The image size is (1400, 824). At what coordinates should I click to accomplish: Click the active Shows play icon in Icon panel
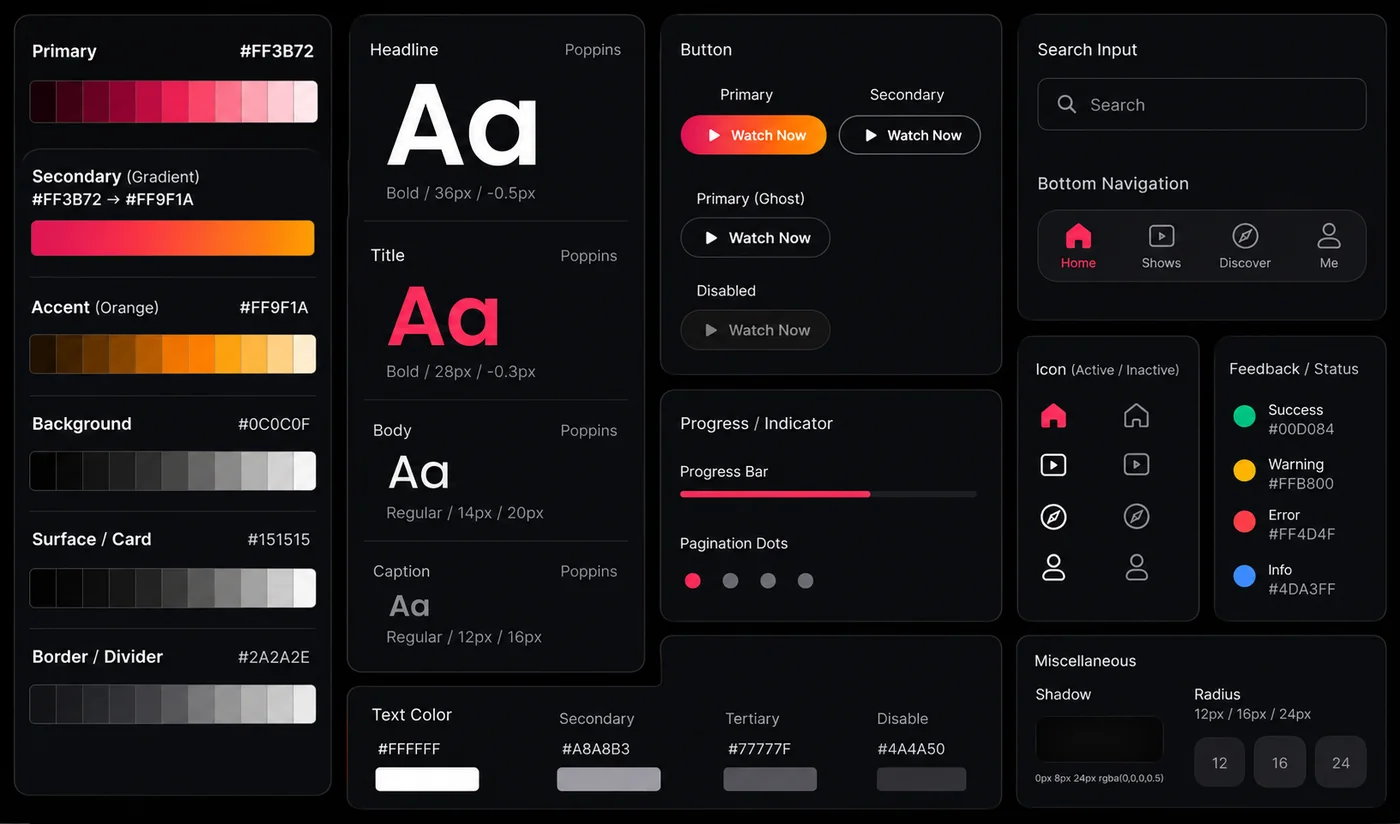click(x=1053, y=465)
